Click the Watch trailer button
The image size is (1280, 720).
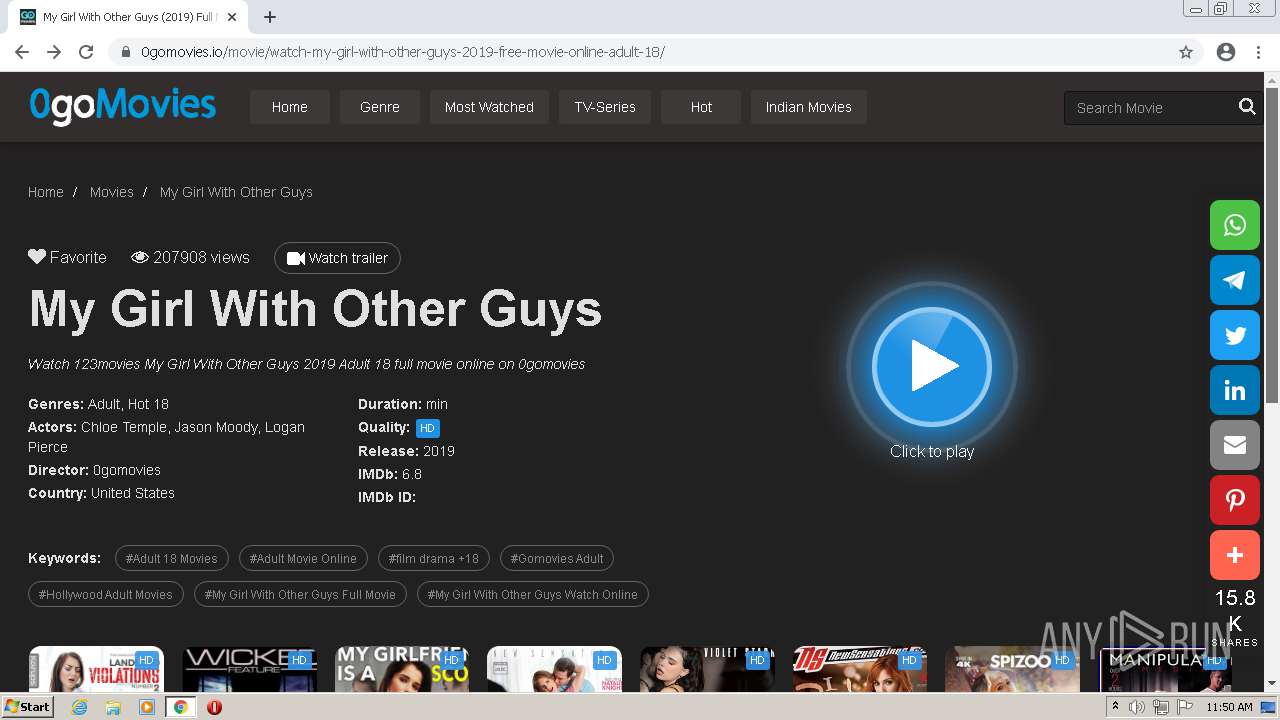337,258
